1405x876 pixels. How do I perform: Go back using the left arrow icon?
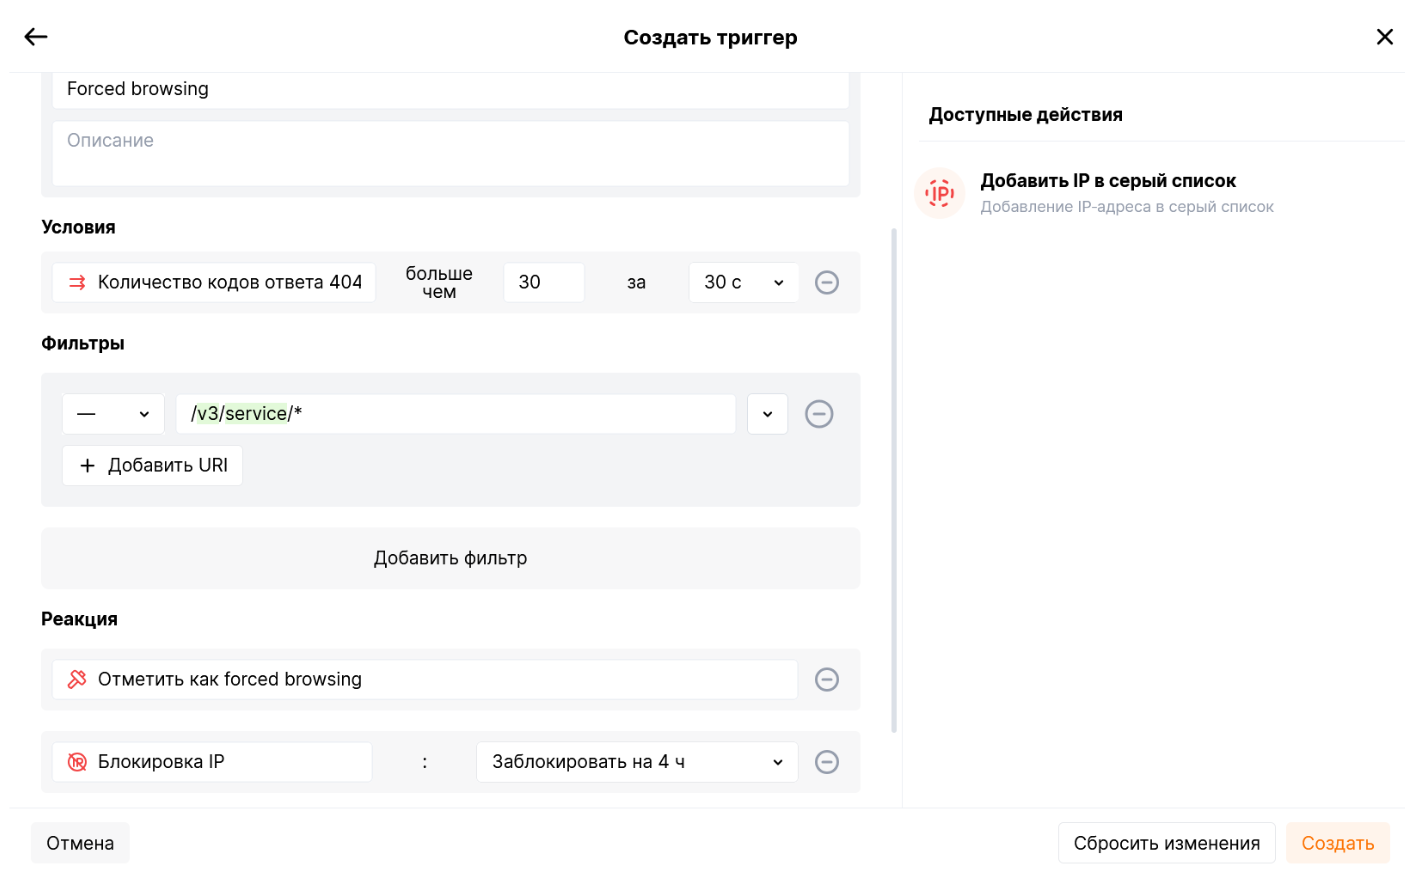[x=36, y=37]
